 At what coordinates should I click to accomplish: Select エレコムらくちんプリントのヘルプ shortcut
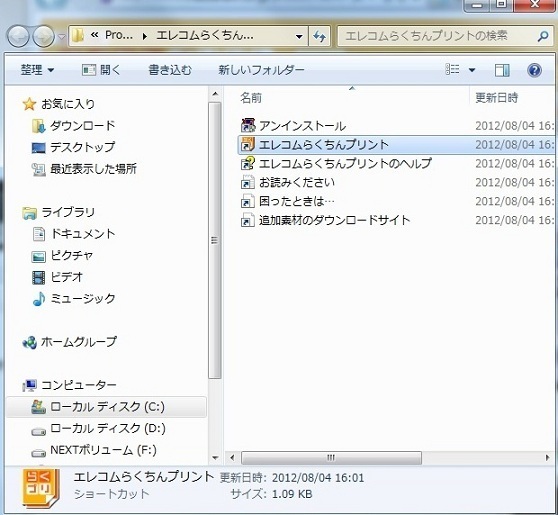click(x=345, y=163)
